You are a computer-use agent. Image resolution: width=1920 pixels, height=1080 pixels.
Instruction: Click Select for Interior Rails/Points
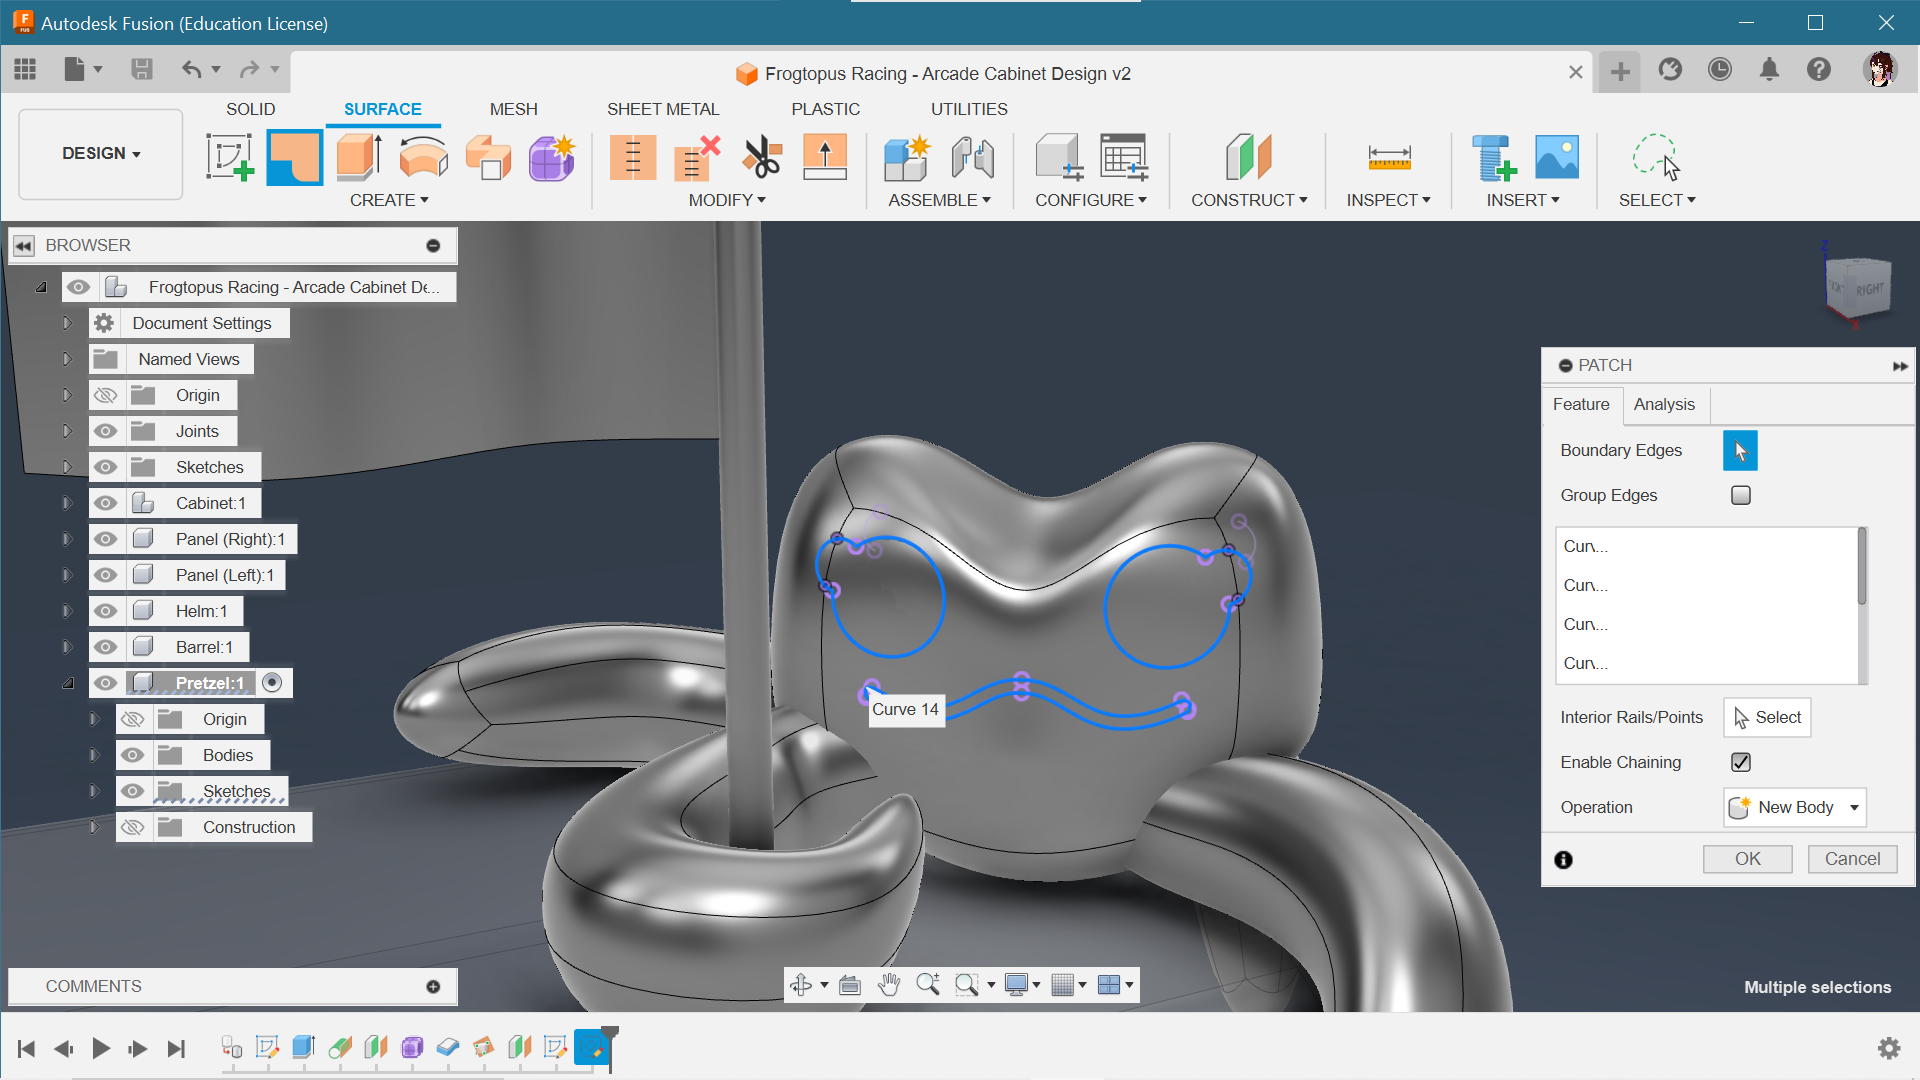click(x=1767, y=717)
